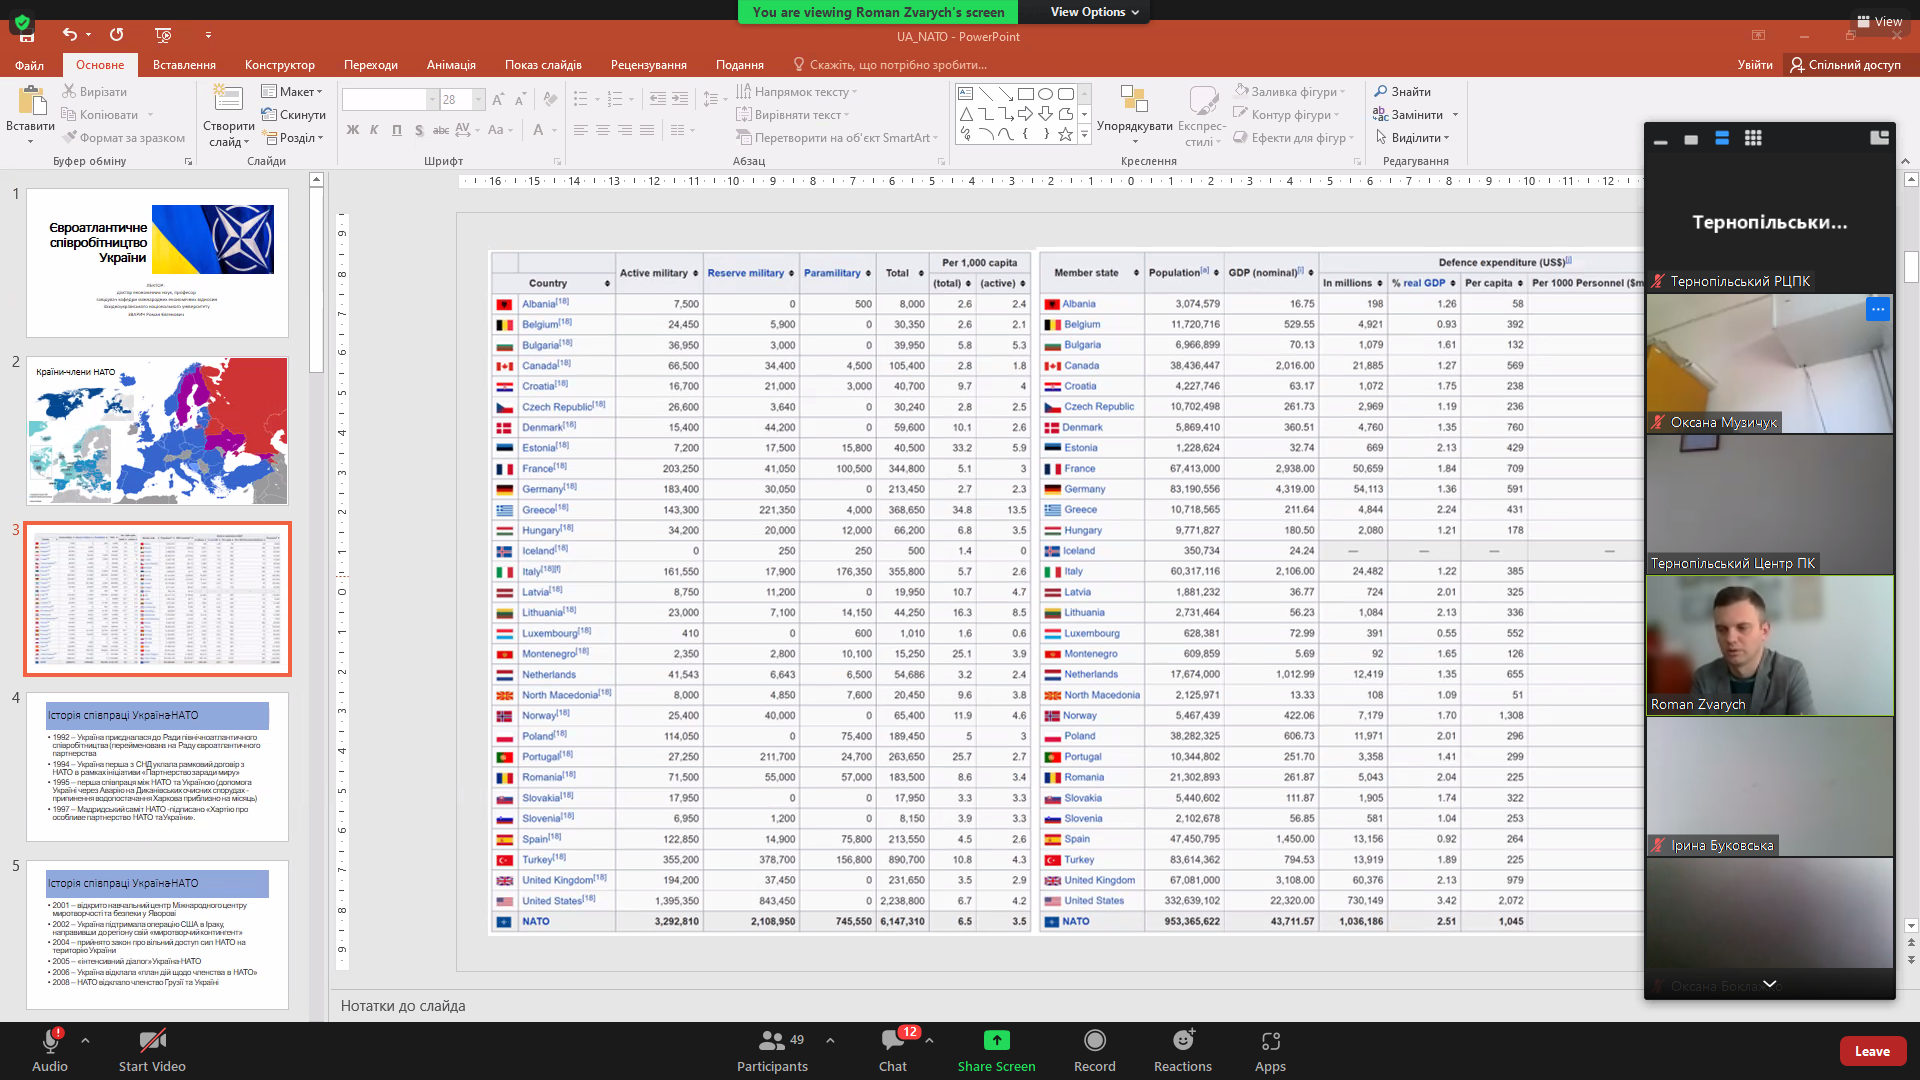Click Format Painter (Формат за зразком)
Viewport: 1920px width, 1080px height.
123,137
